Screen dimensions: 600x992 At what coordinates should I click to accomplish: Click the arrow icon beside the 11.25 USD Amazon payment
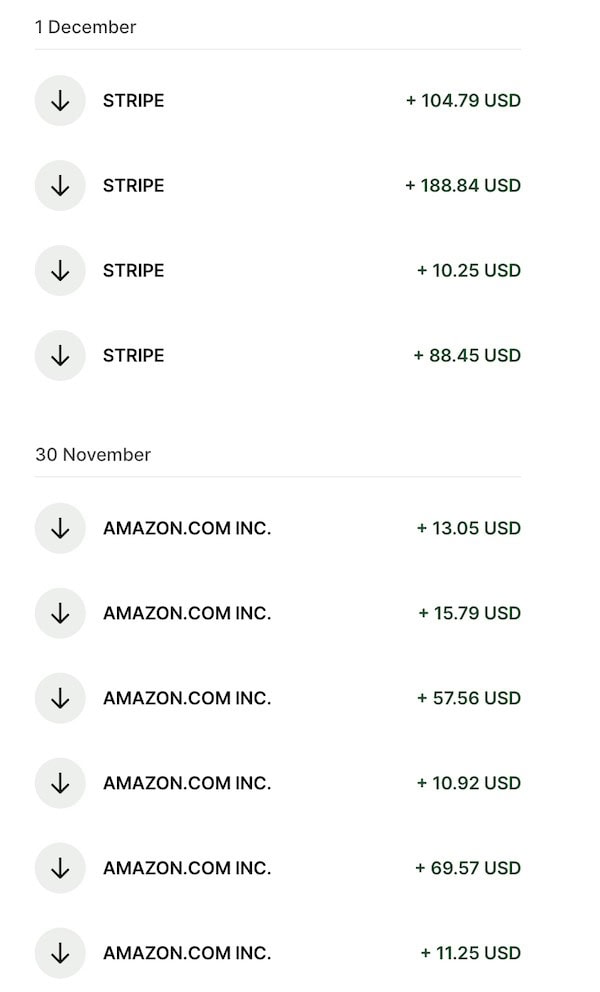coord(60,953)
